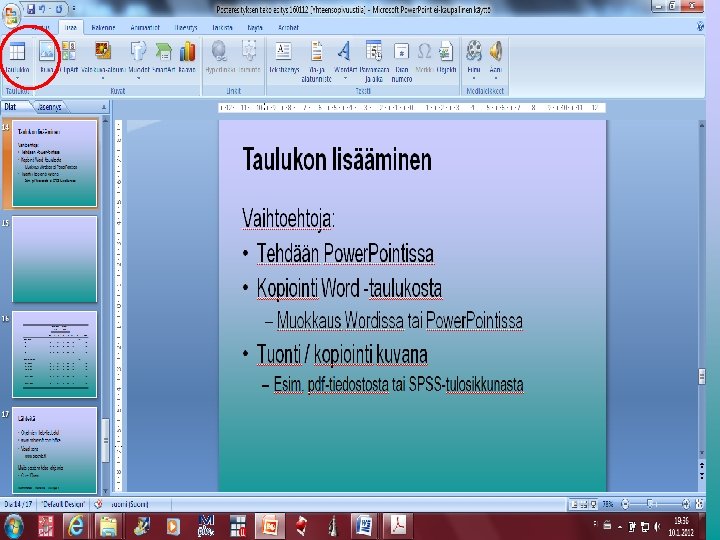This screenshot has height=540, width=720.
Task: Click the spell check status icon
Action: click(x=98, y=504)
